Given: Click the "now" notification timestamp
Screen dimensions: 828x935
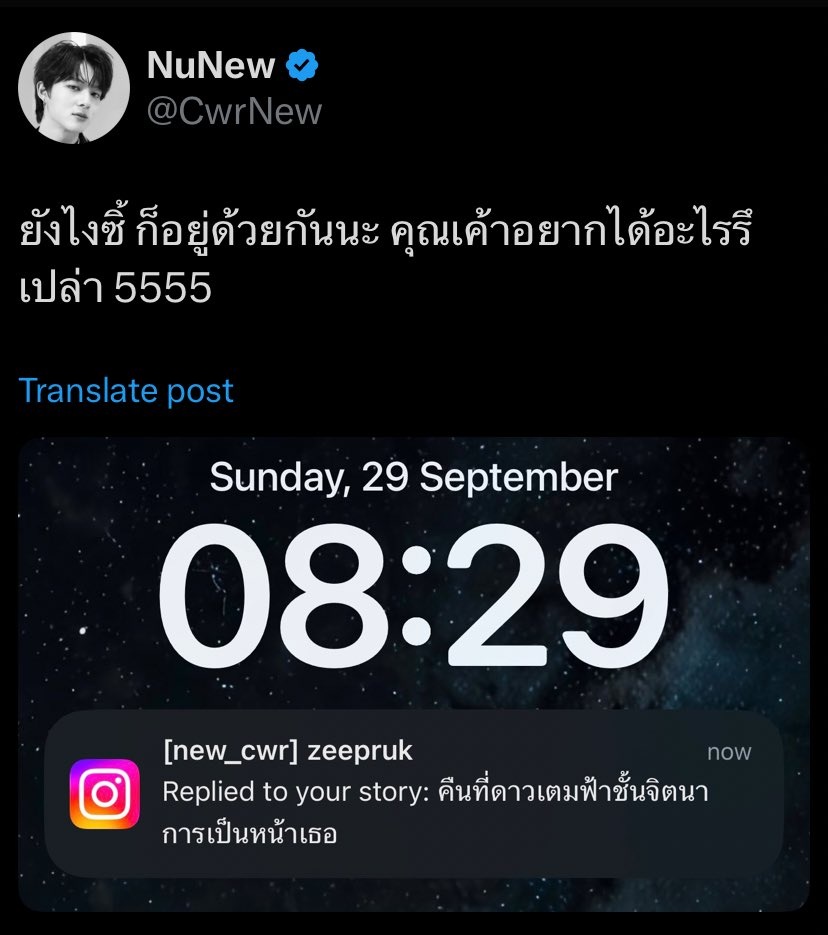Looking at the screenshot, I should click(729, 752).
